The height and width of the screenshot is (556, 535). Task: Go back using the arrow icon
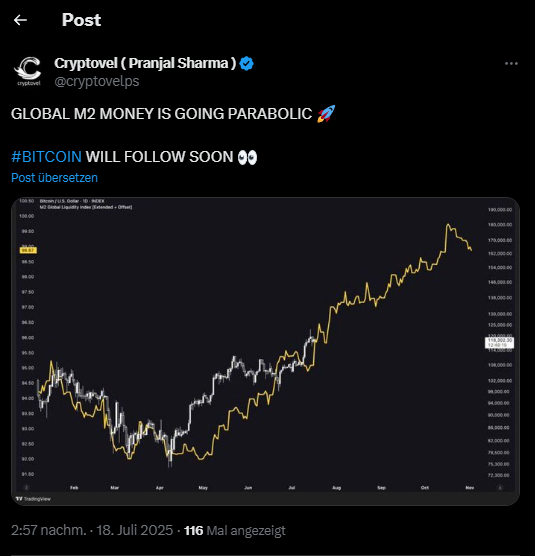click(x=20, y=20)
